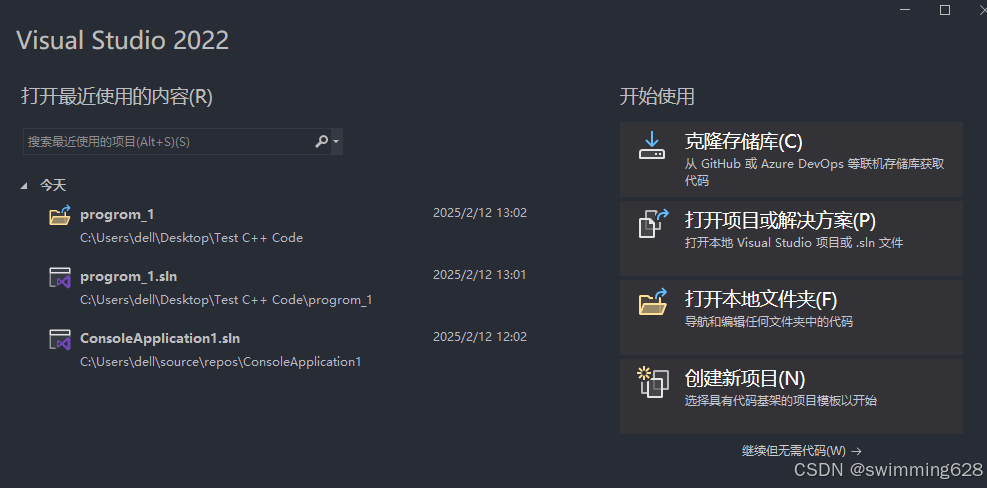
Task: Collapse the 今天 group triangle
Action: click(24, 185)
